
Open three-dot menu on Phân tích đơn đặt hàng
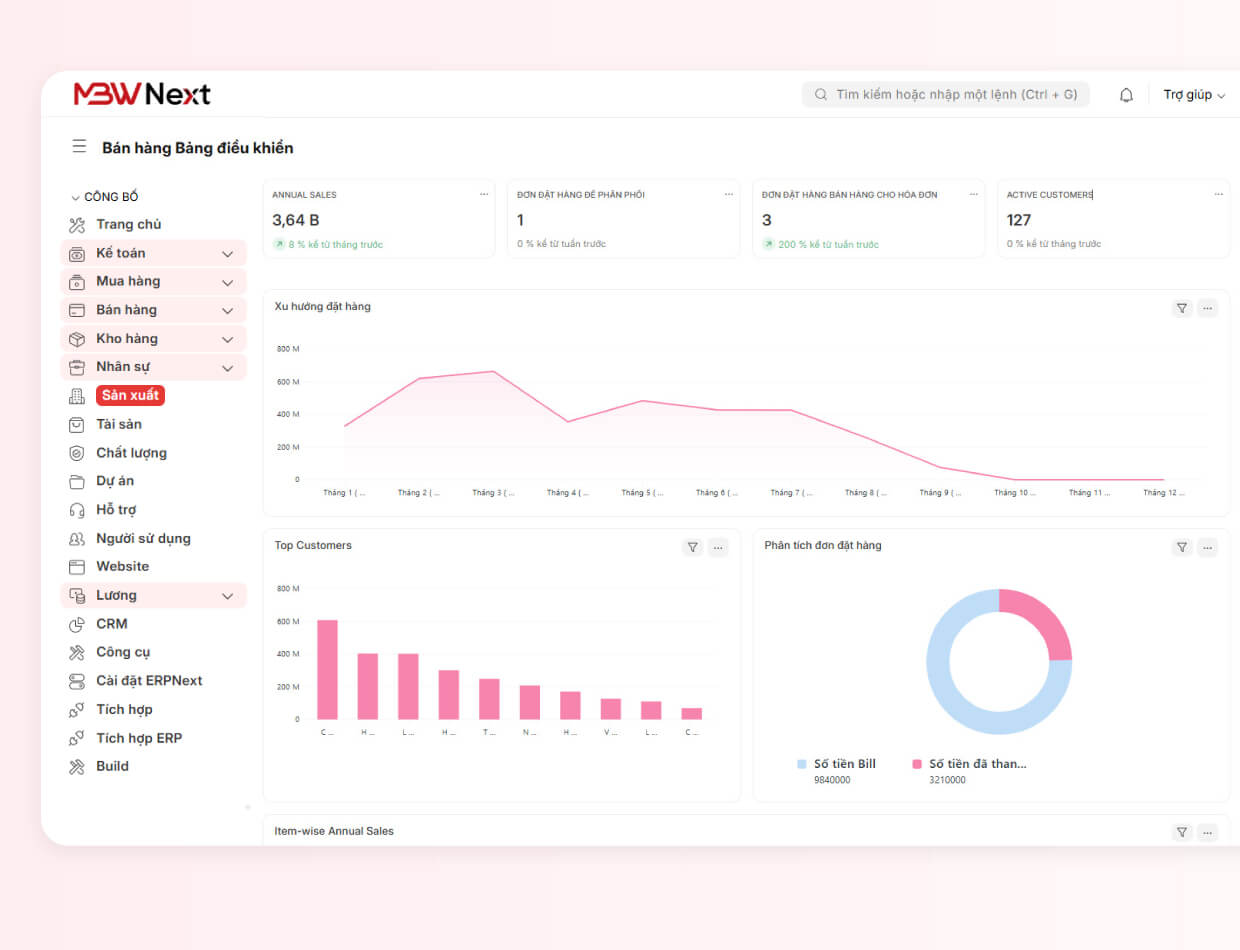click(x=1208, y=547)
